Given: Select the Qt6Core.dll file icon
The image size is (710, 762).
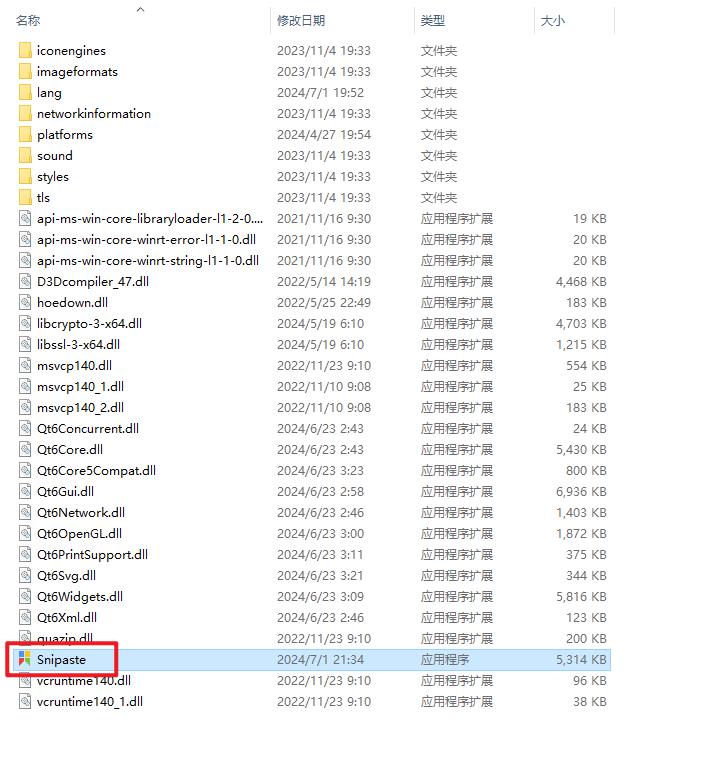Looking at the screenshot, I should click(x=25, y=450).
